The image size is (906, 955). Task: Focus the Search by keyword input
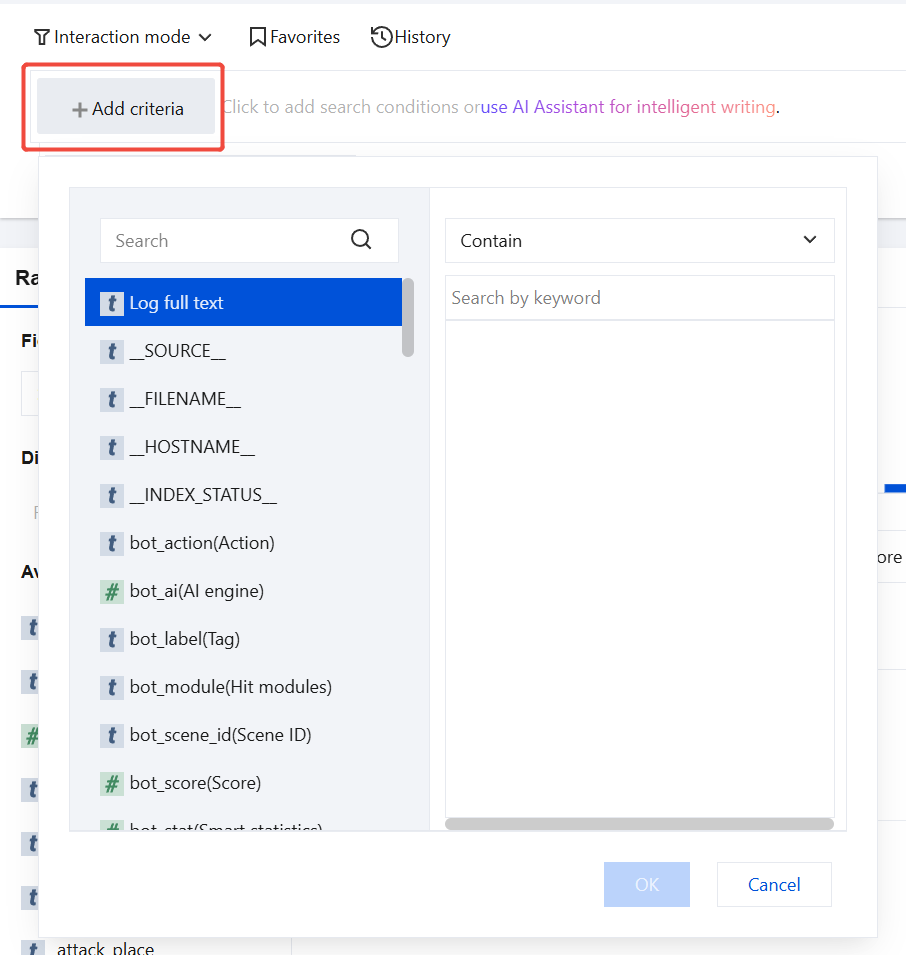click(639, 298)
